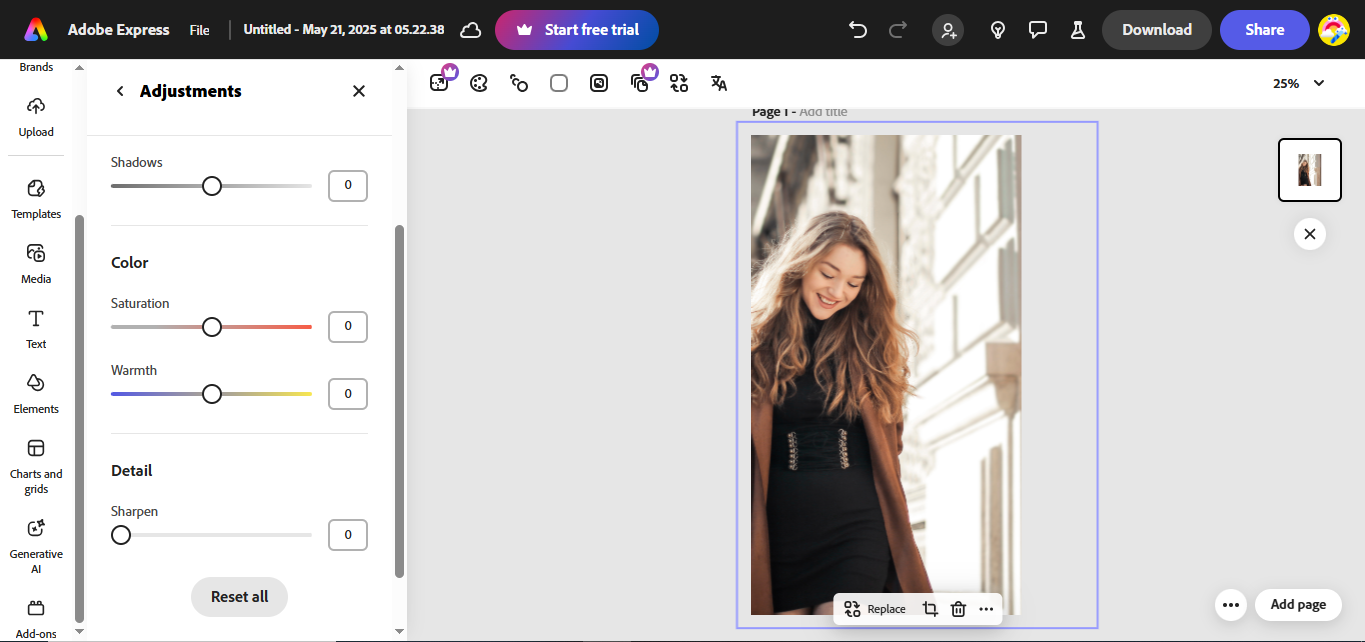This screenshot has width=1365, height=642.
Task: Open the File menu
Action: (199, 29)
